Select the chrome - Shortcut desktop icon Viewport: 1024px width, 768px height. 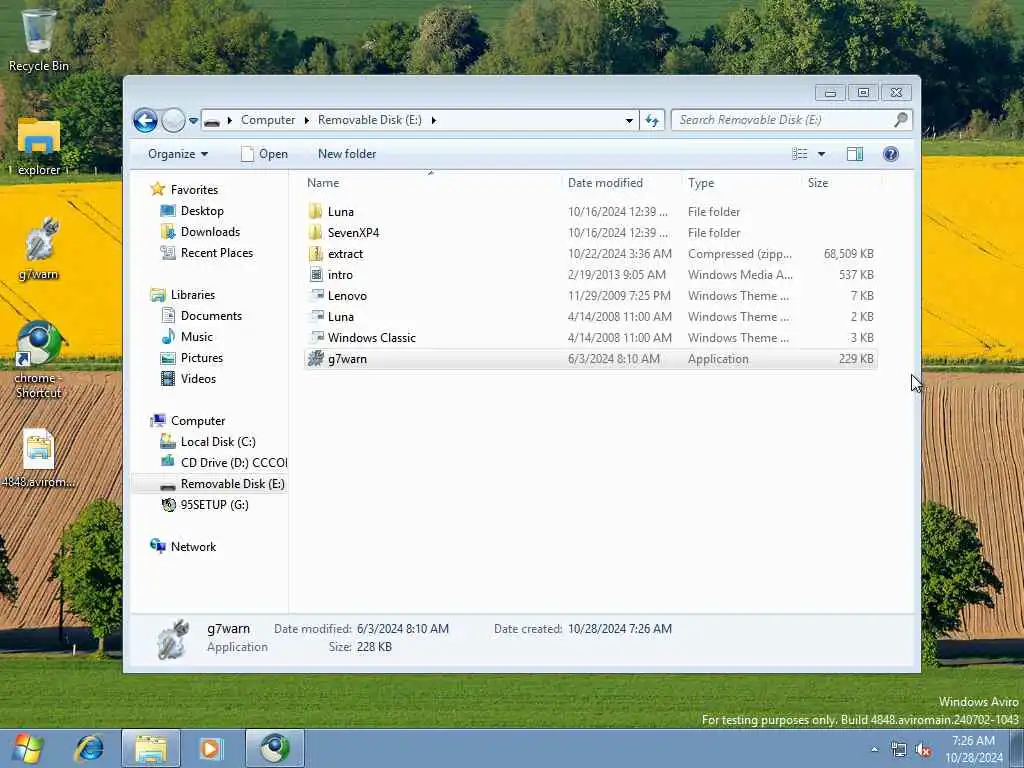click(39, 360)
